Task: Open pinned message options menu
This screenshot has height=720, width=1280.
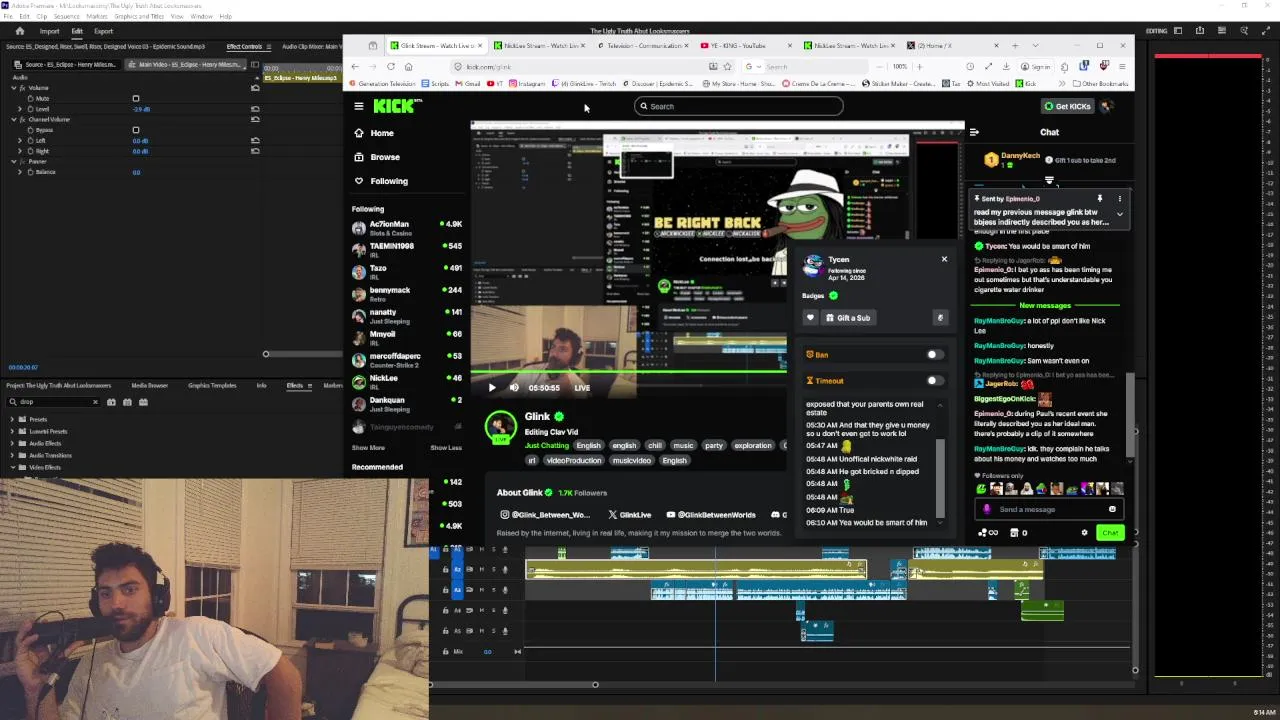Action: pos(1120,199)
